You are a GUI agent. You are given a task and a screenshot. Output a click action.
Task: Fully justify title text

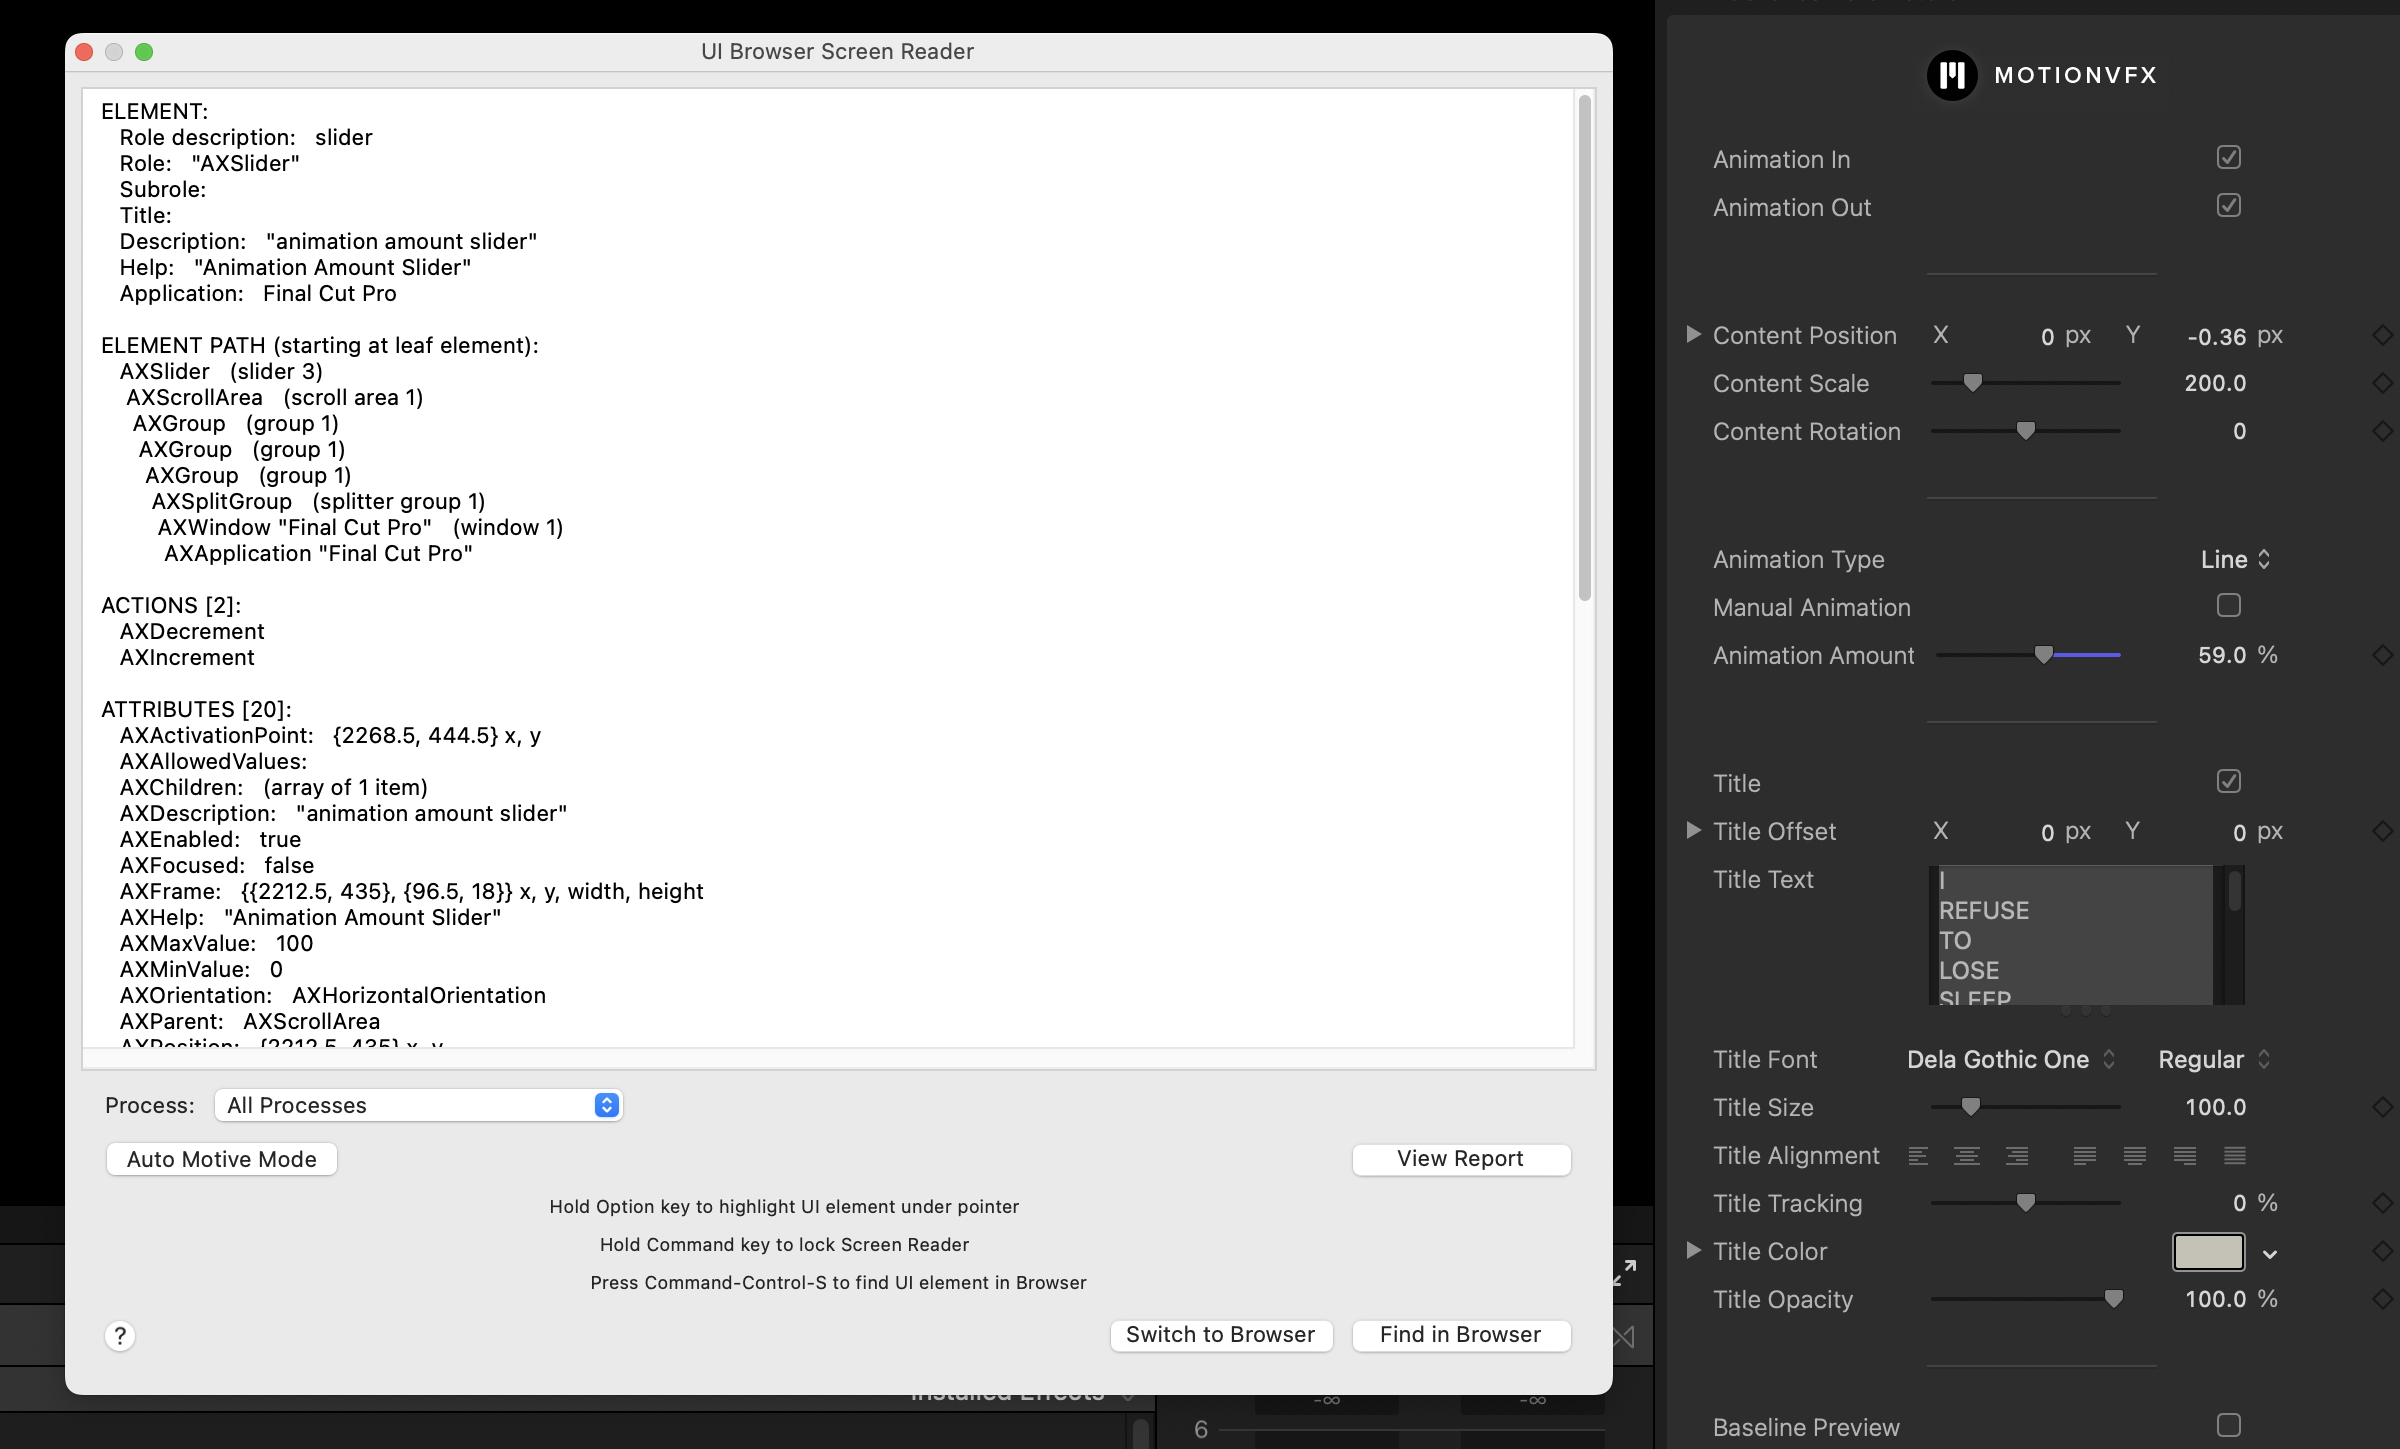click(x=2235, y=1156)
